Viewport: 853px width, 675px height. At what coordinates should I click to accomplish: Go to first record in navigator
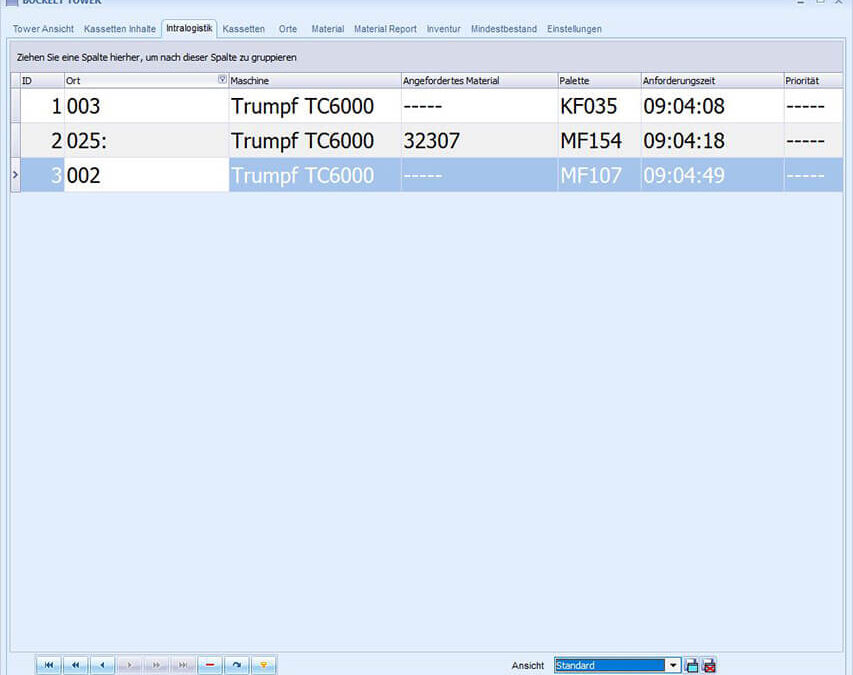click(49, 665)
